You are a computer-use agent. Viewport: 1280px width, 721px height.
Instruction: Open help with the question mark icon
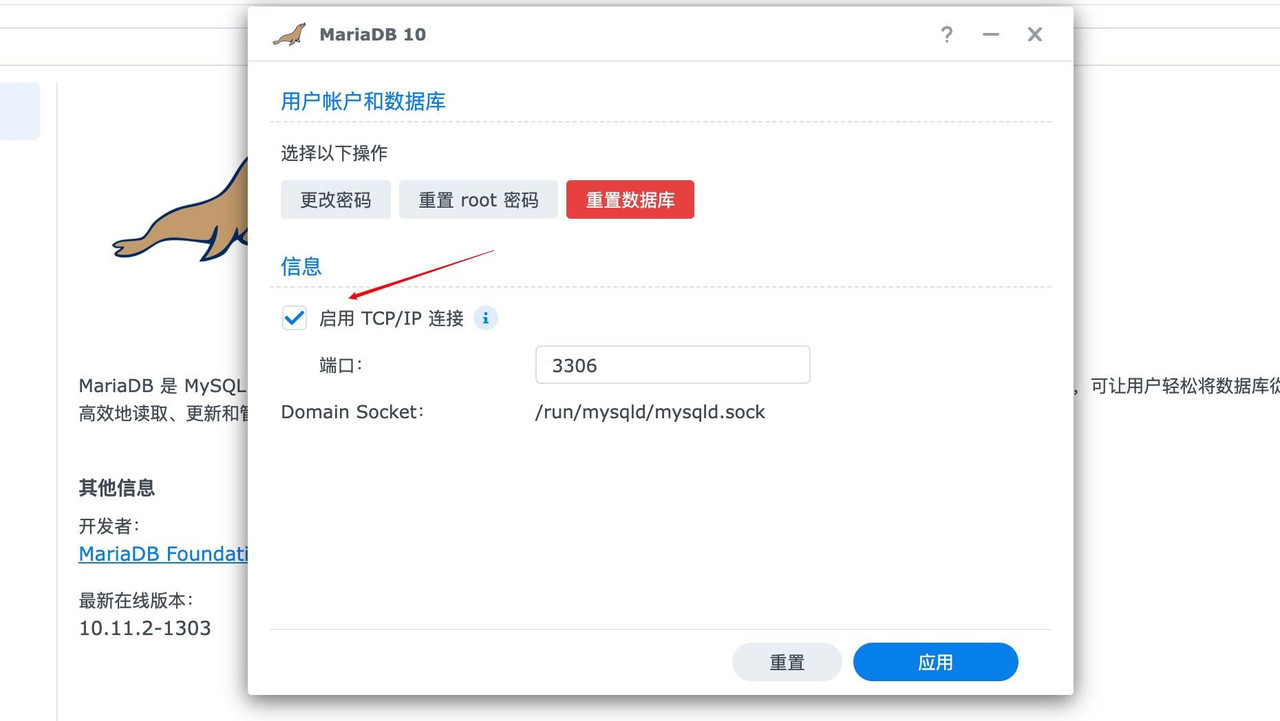946,35
